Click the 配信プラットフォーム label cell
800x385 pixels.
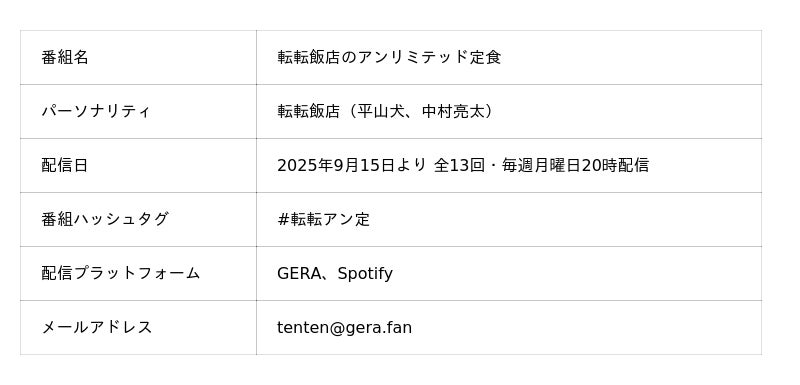[x=138, y=273]
